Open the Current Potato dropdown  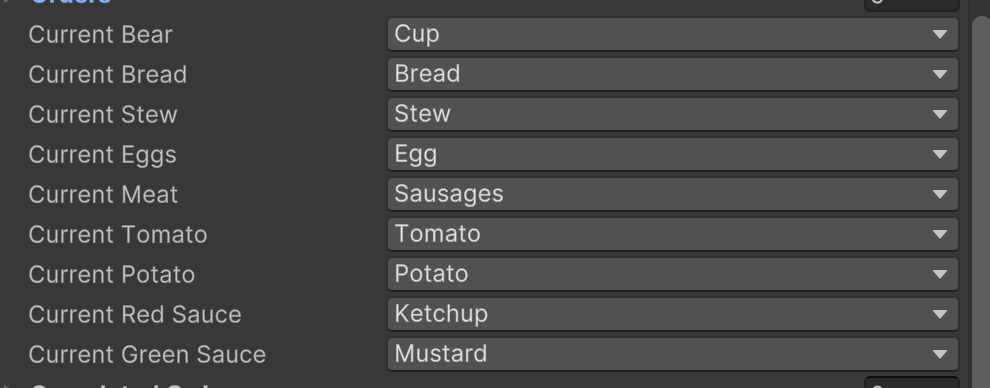pyautogui.click(x=673, y=274)
